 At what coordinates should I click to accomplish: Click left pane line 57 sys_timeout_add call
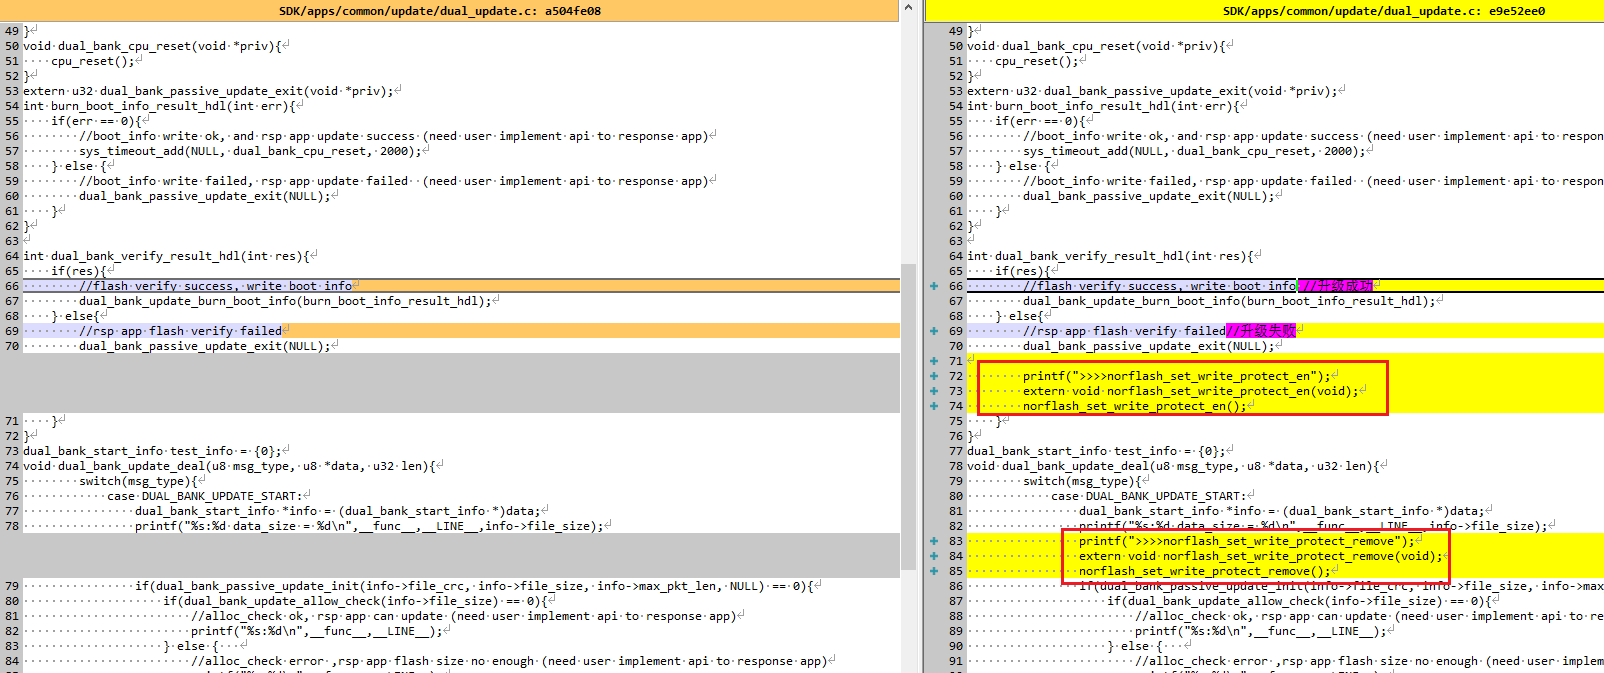click(253, 151)
